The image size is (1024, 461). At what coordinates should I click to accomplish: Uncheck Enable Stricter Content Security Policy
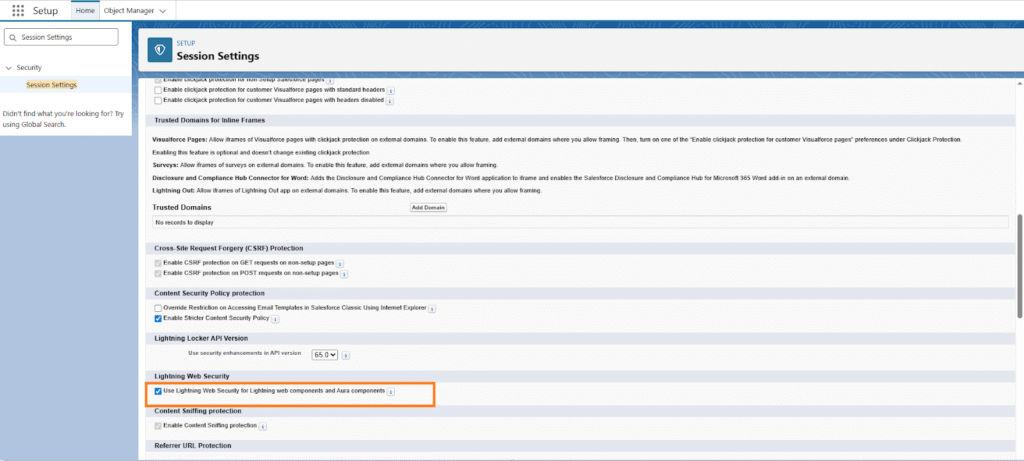point(158,318)
